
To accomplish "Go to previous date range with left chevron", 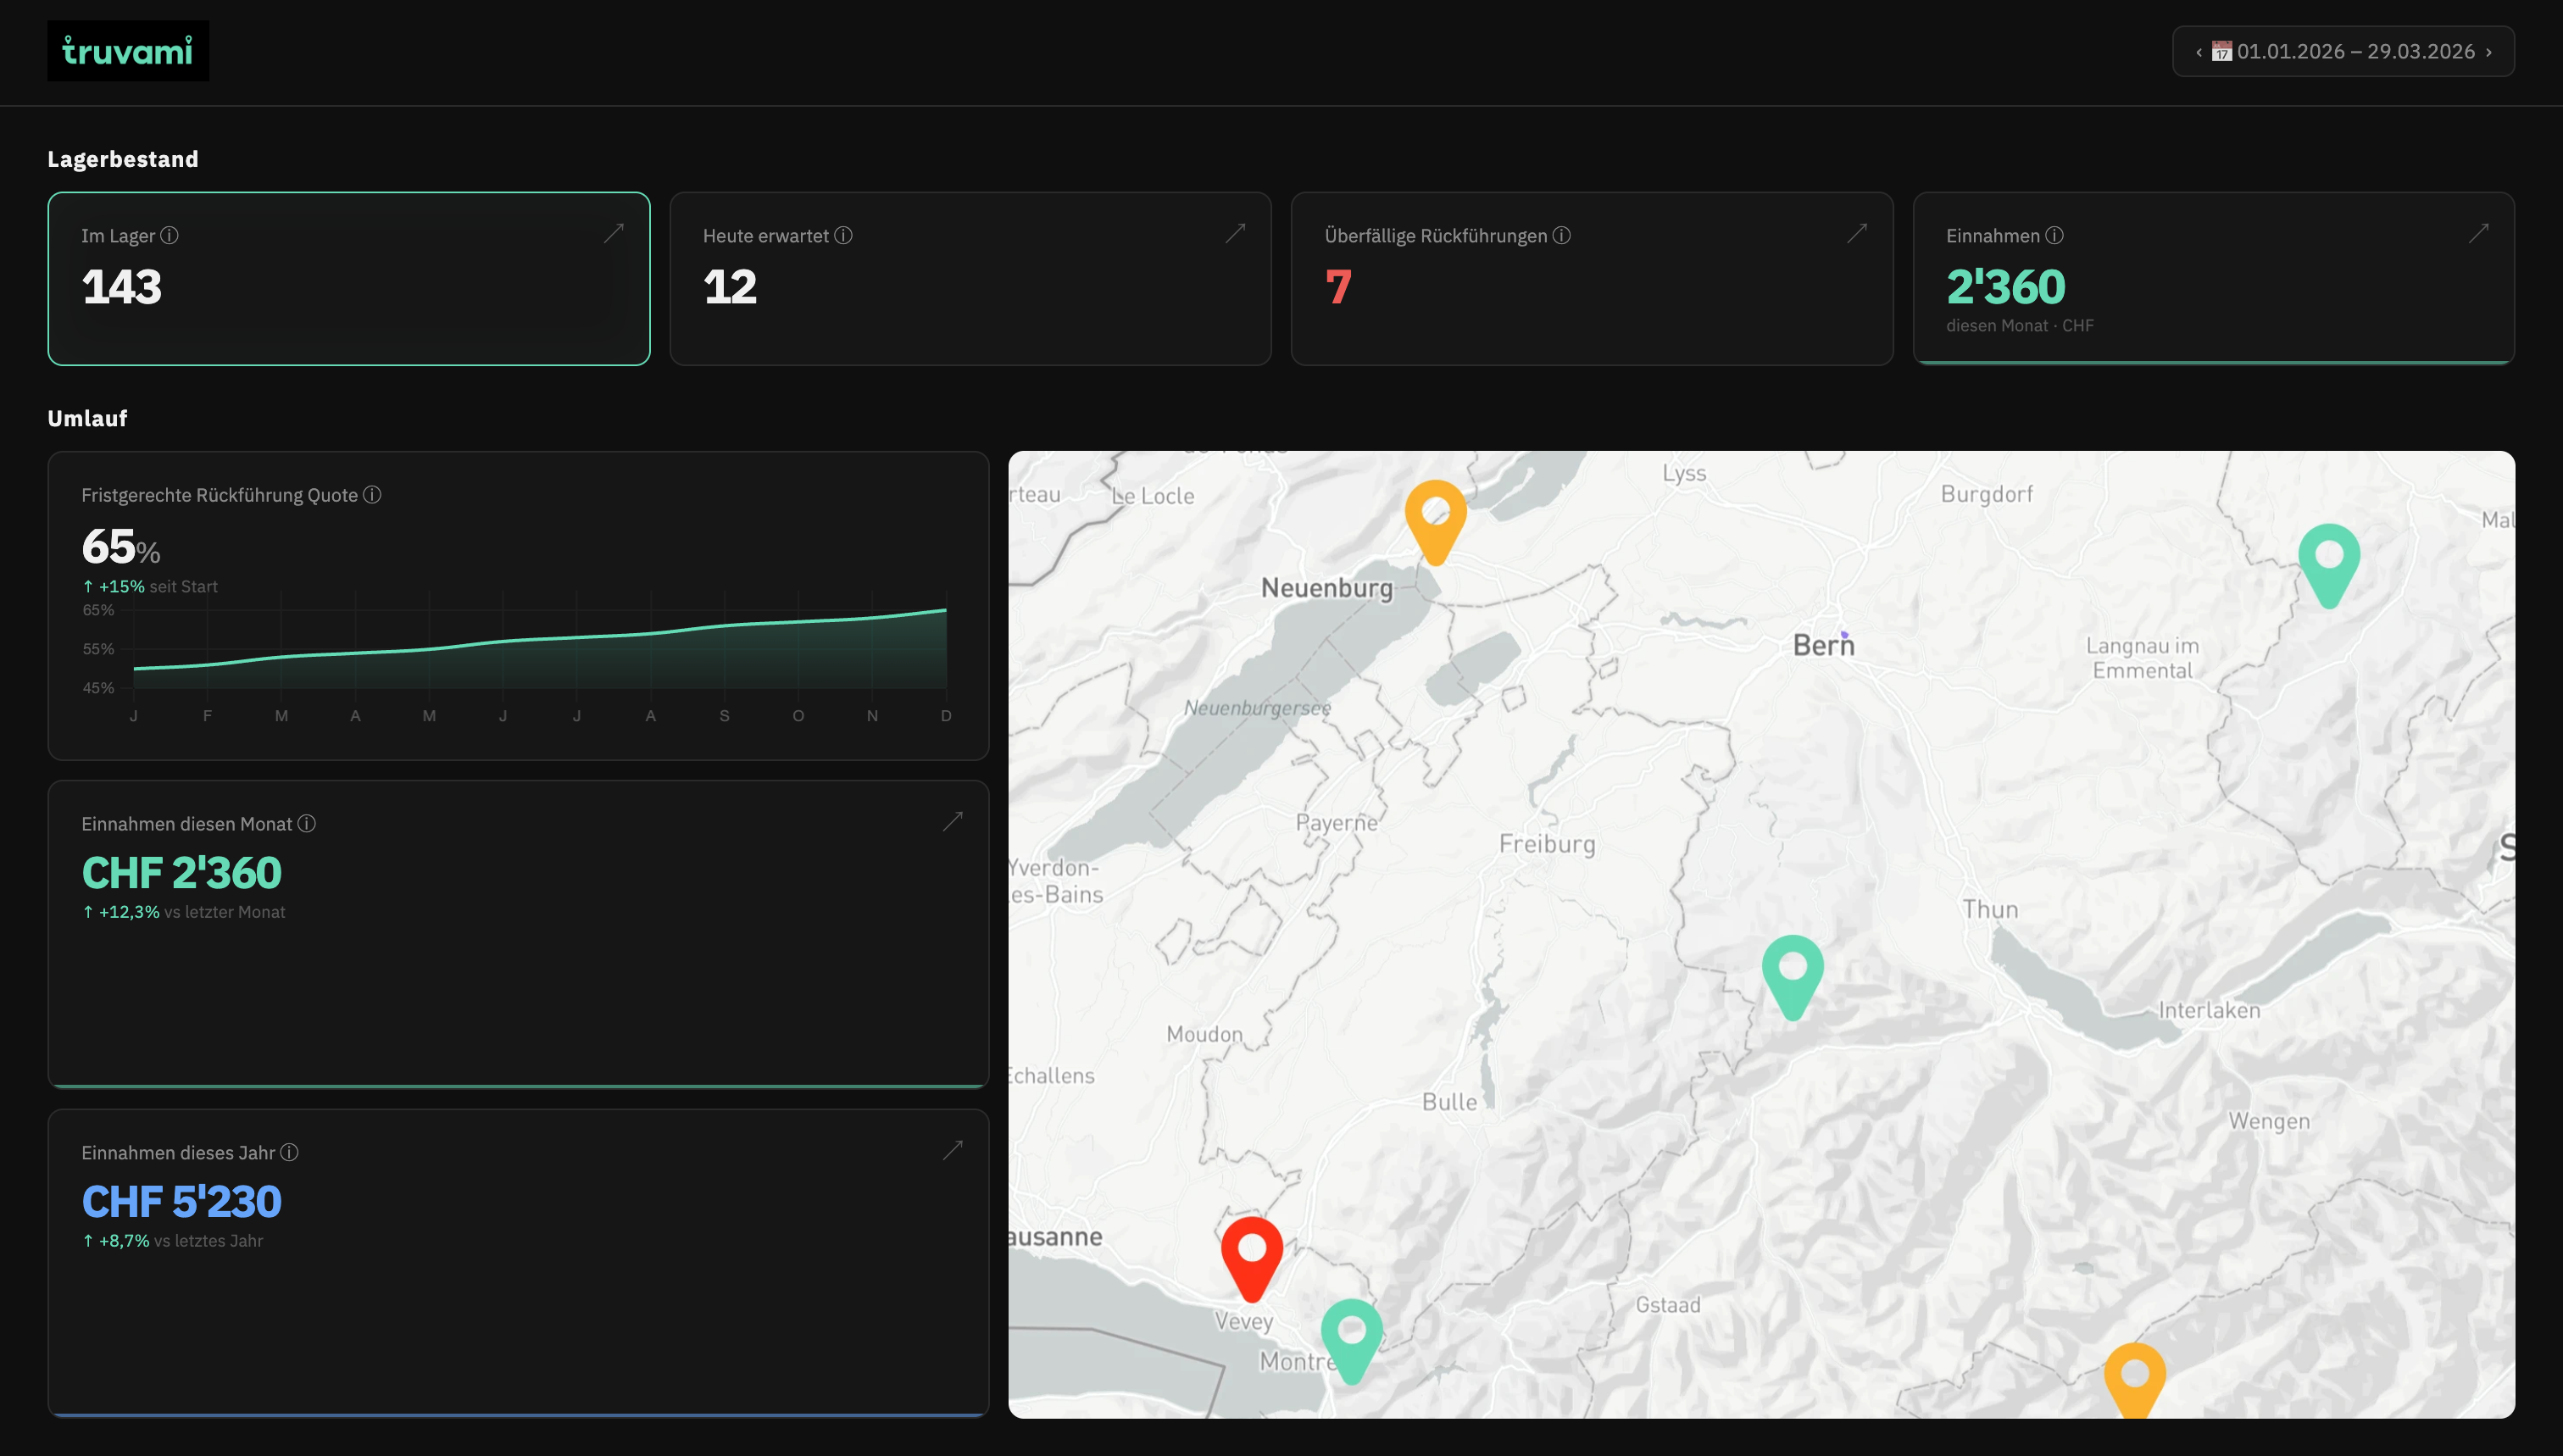I will point(2198,52).
